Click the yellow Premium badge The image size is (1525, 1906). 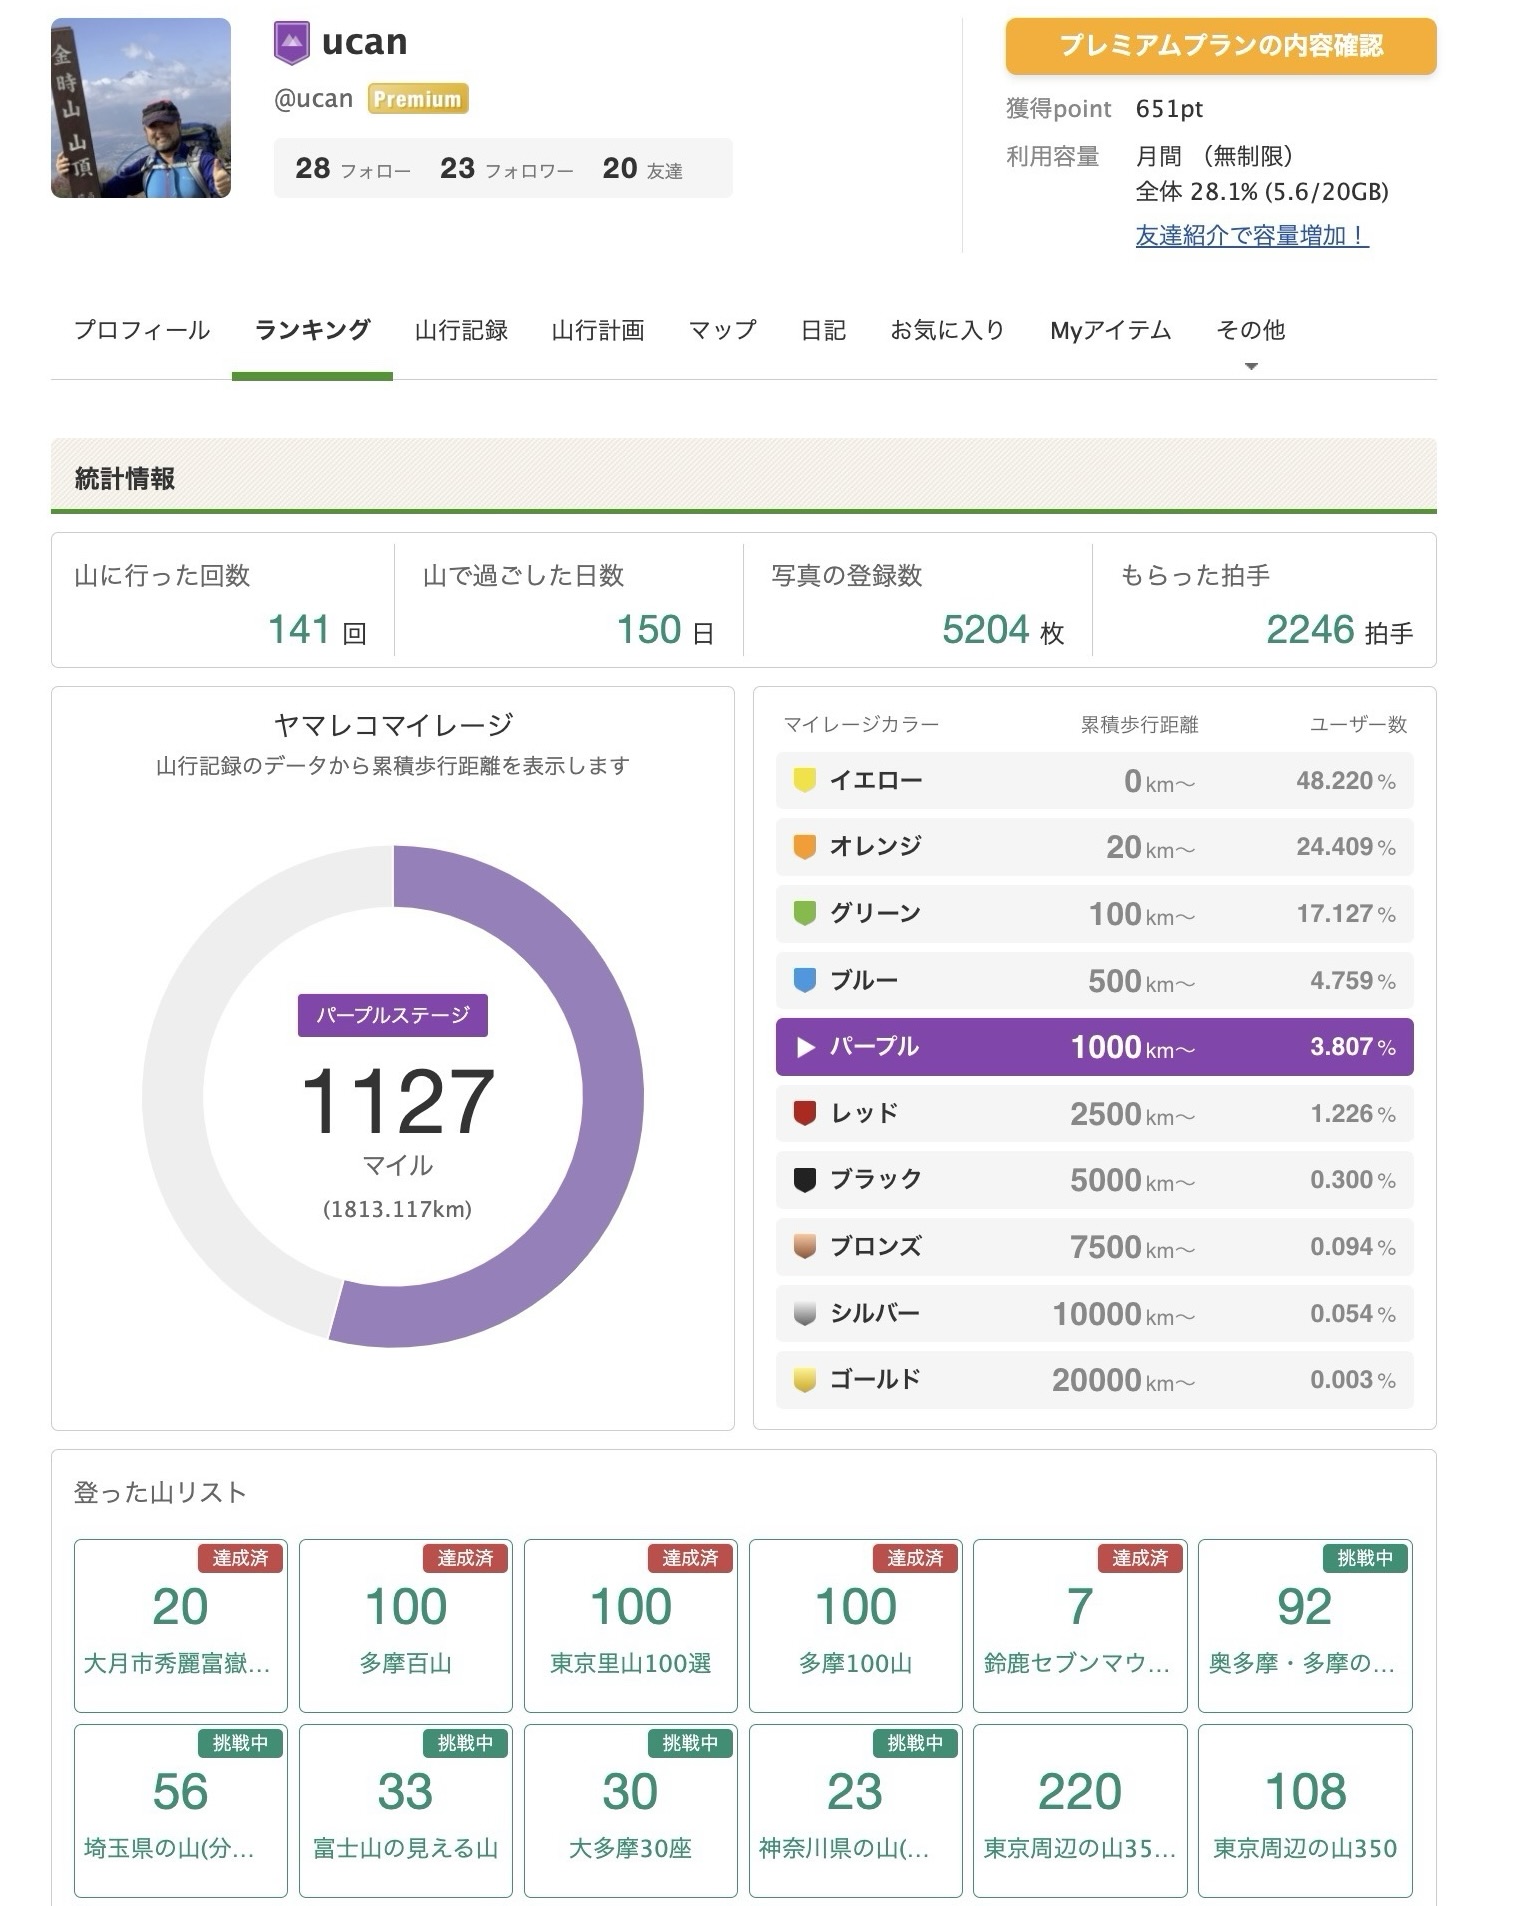(x=417, y=99)
